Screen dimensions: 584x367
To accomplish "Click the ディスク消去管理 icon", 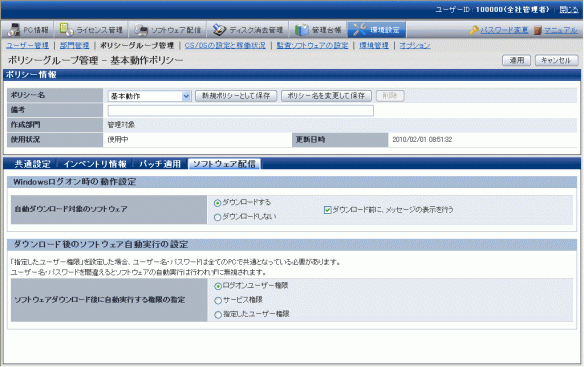I will coord(219,30).
